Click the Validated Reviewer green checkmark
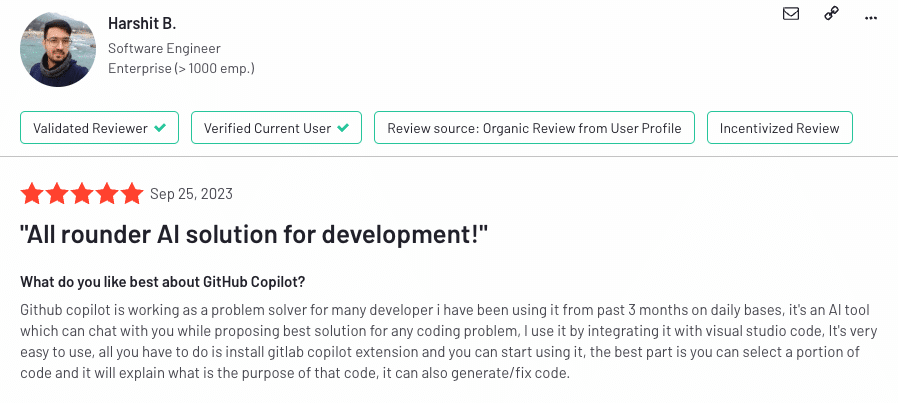The height and width of the screenshot is (403, 898). tap(160, 128)
